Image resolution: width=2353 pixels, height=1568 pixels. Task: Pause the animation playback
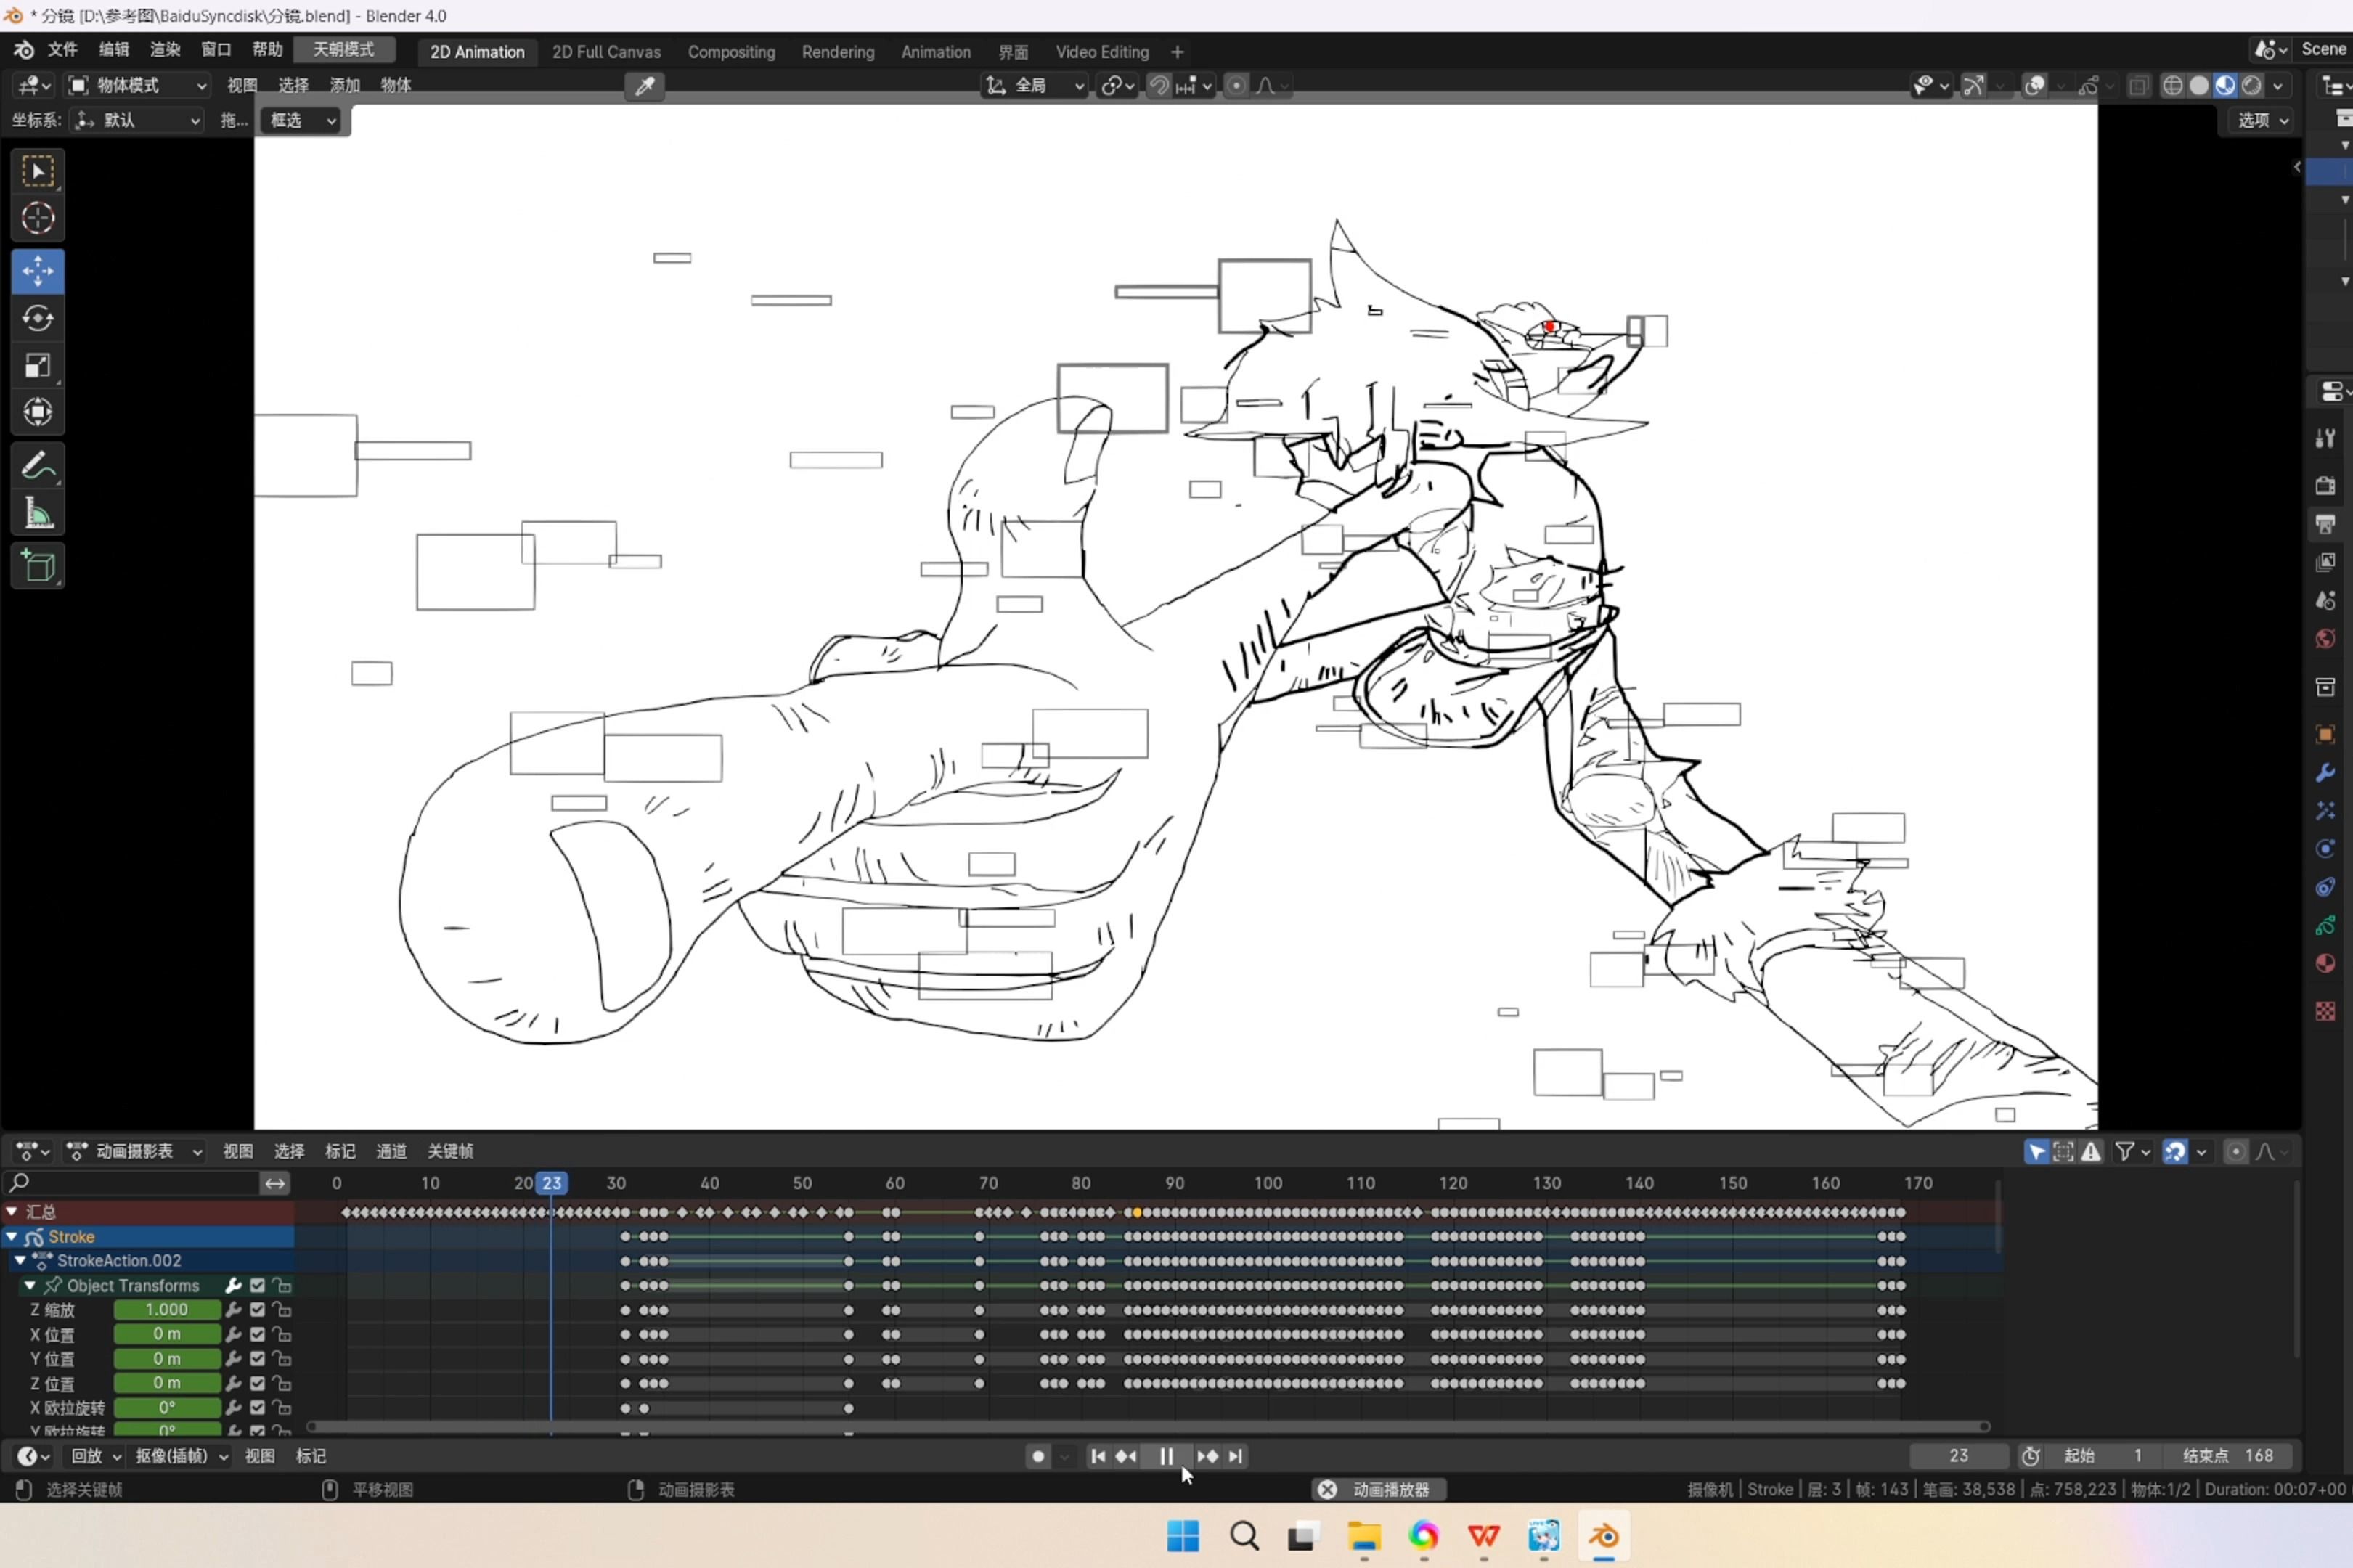coord(1166,1456)
